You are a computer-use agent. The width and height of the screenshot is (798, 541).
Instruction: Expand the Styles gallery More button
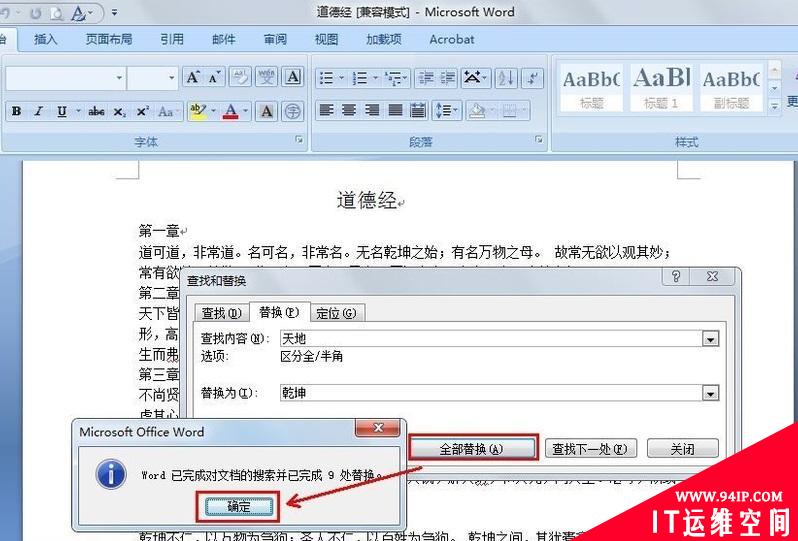point(774,106)
